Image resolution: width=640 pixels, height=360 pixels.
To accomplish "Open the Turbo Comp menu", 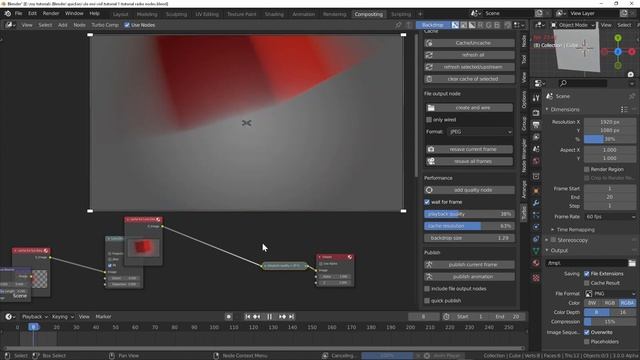I will coord(105,25).
